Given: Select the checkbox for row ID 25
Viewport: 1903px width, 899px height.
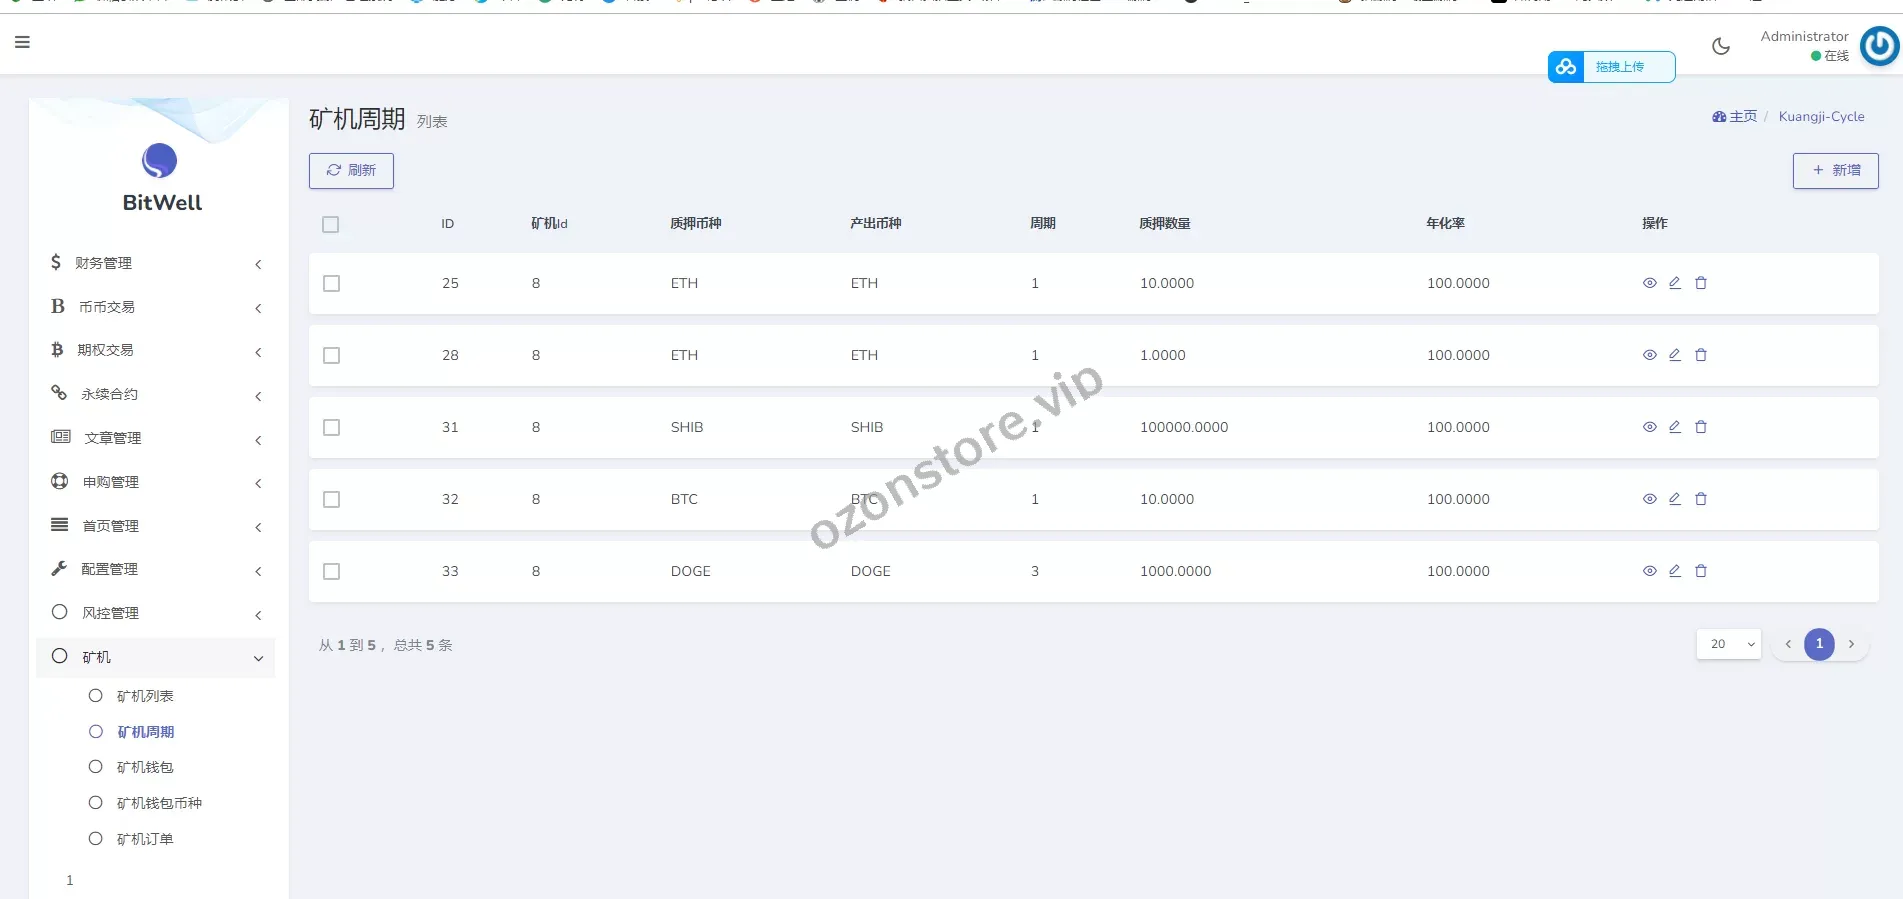Looking at the screenshot, I should [x=332, y=284].
